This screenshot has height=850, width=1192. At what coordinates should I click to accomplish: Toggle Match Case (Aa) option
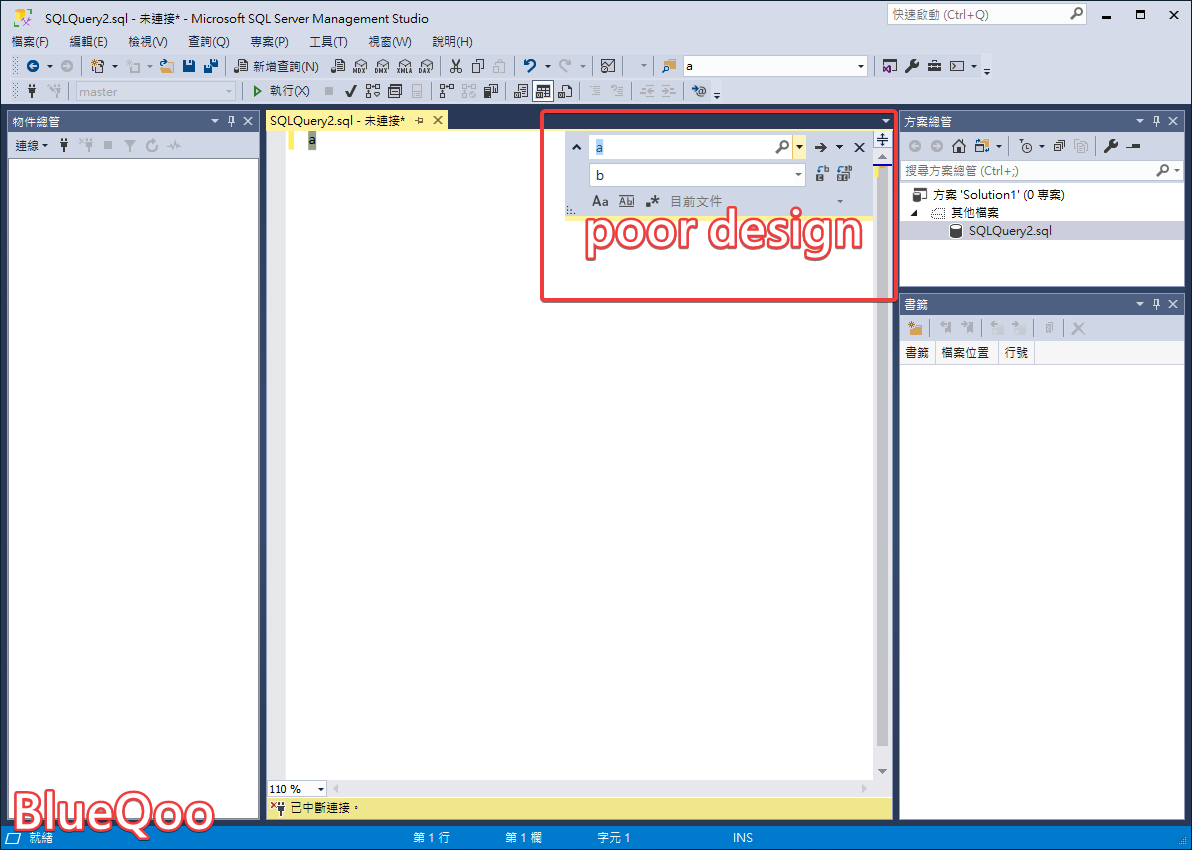pos(600,201)
